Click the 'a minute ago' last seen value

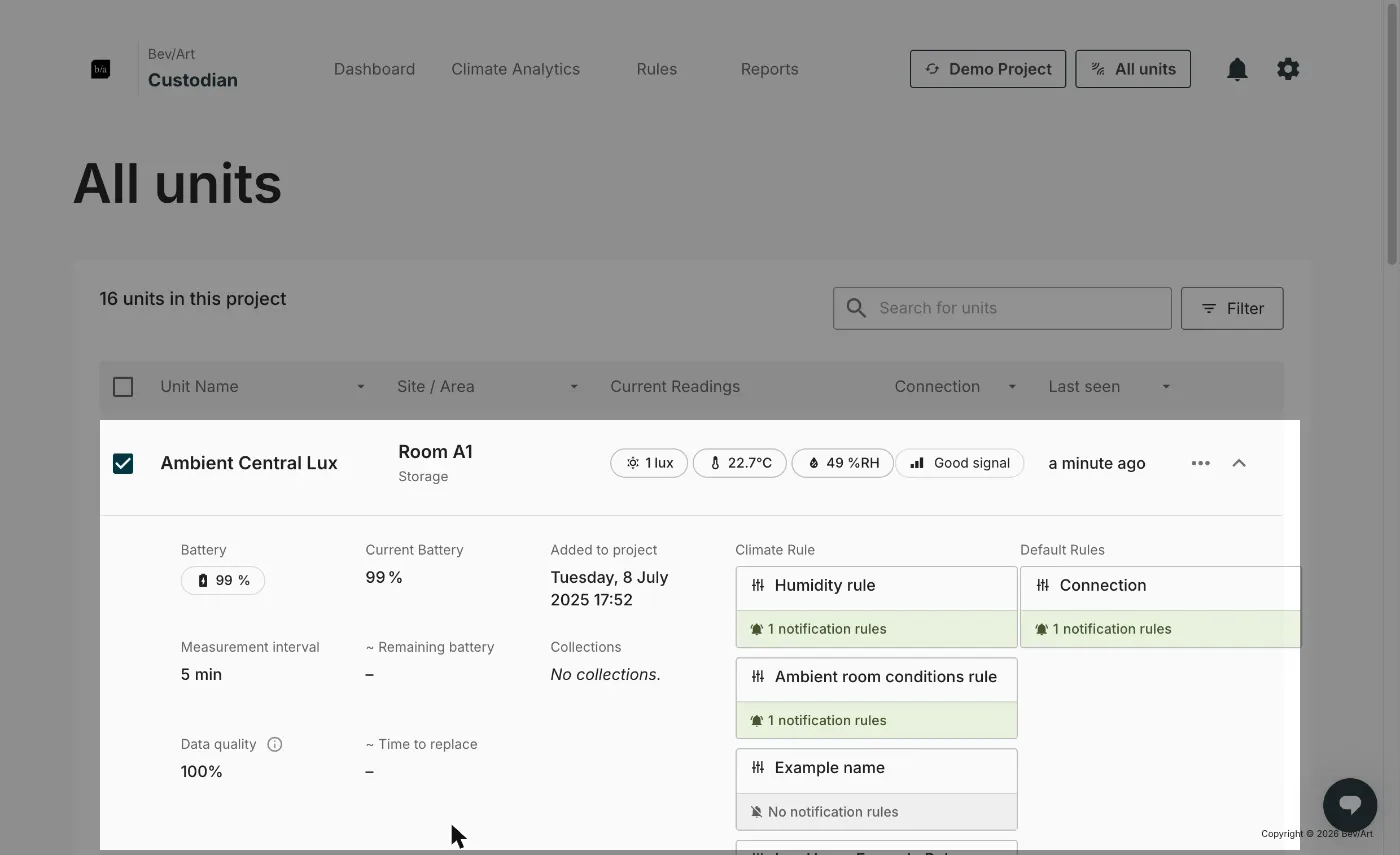(1097, 463)
